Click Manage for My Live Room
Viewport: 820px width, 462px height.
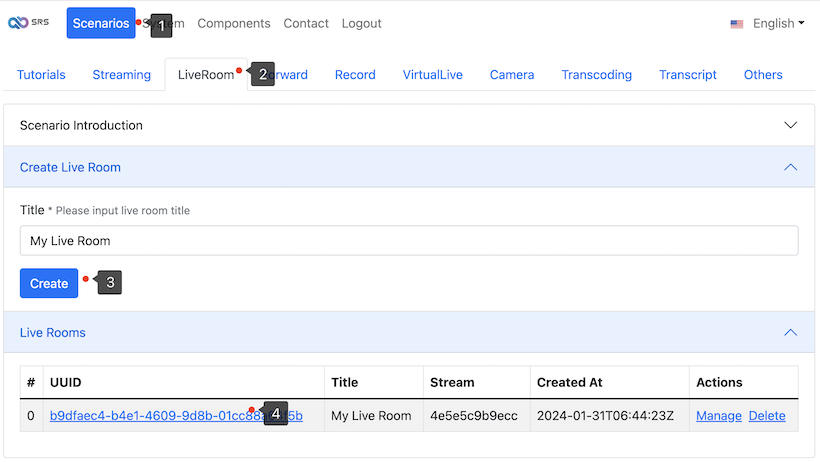[x=719, y=416]
